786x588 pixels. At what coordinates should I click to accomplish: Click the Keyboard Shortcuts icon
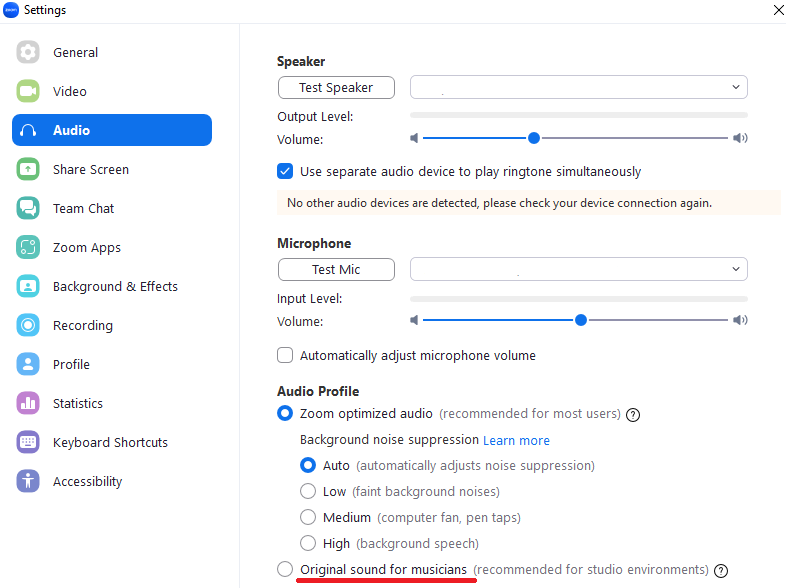point(28,442)
